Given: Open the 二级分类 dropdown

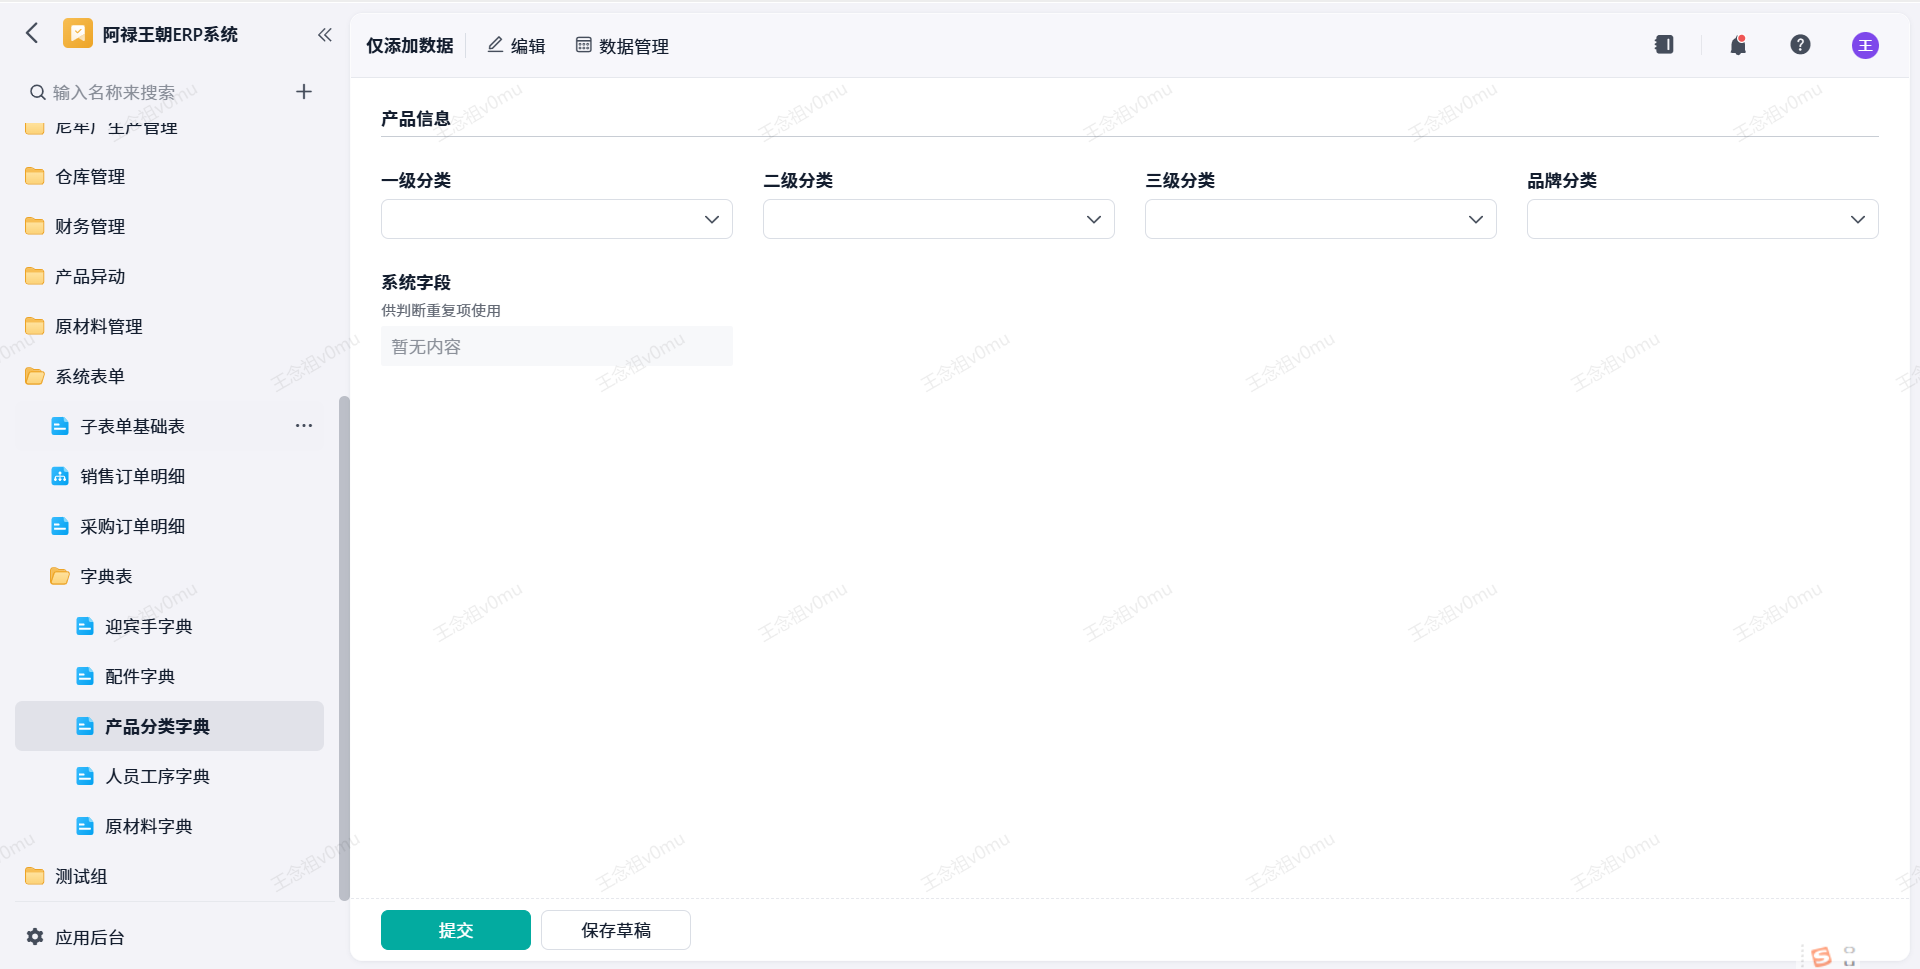Looking at the screenshot, I should coord(939,219).
